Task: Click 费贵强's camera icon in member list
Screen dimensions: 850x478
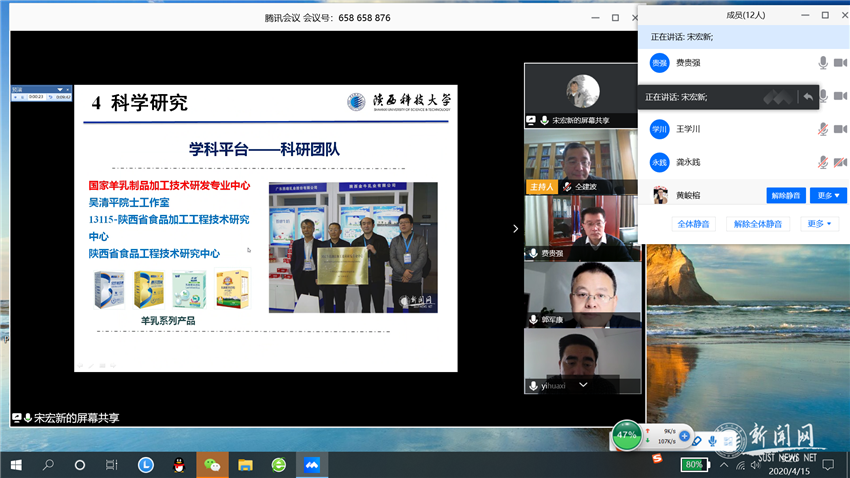Action: (x=840, y=62)
